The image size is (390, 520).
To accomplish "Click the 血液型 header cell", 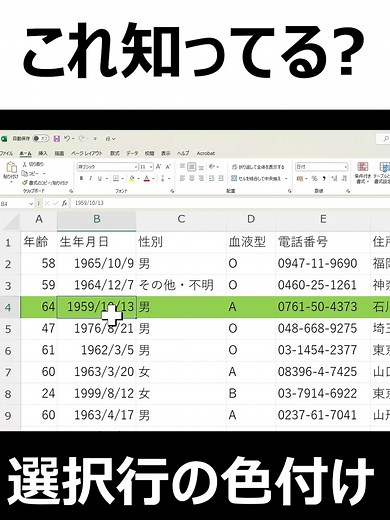I will [x=251, y=242].
